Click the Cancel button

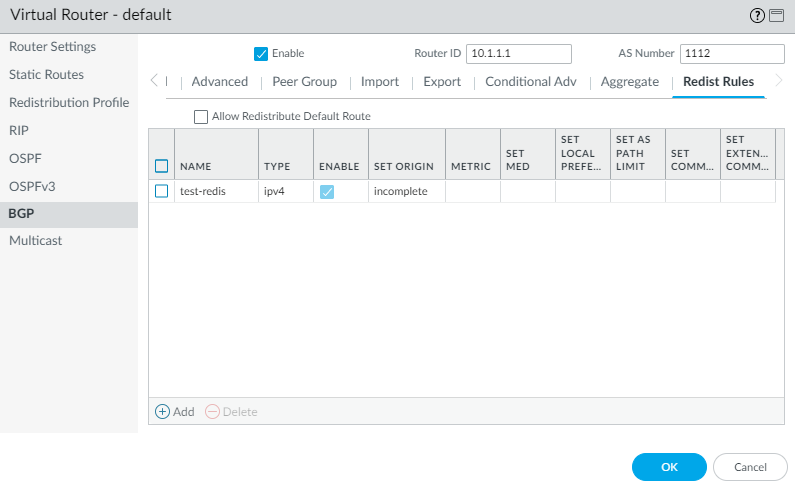[750, 467]
